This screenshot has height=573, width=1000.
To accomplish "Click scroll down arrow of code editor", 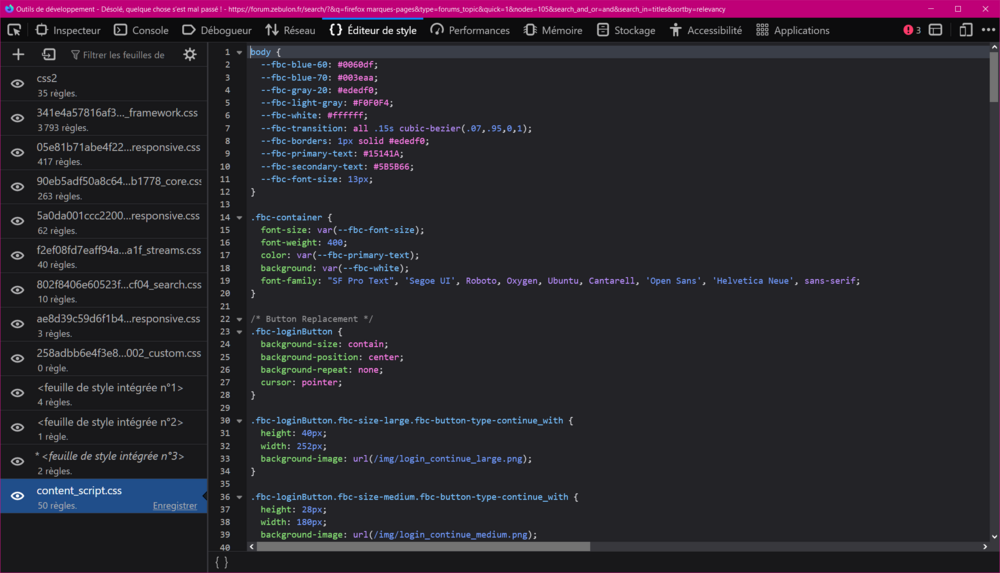I will [994, 537].
